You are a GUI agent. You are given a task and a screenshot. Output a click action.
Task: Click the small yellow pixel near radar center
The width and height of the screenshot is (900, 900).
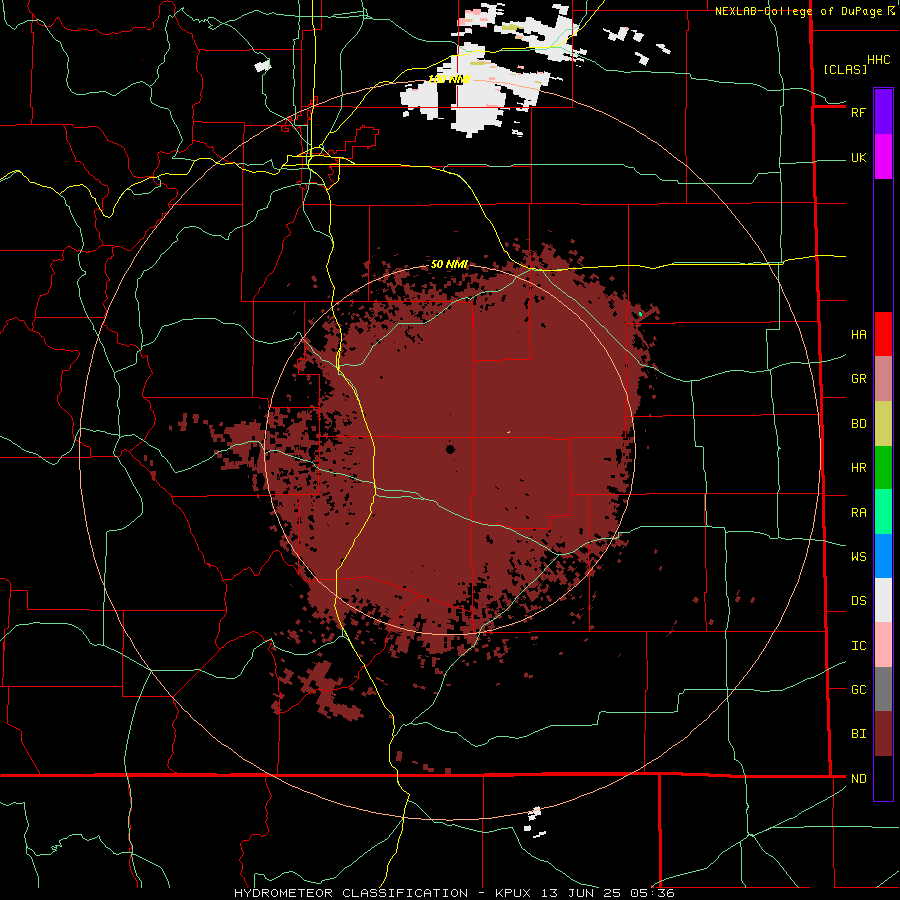coord(509,432)
